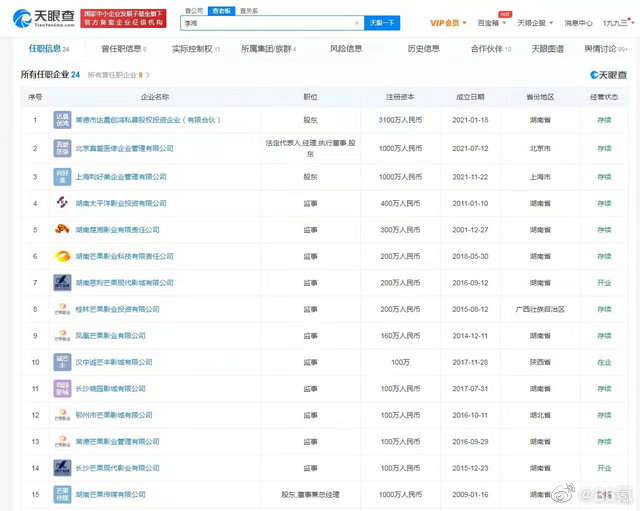Click the 广西壮族自治区 region cell
The height and width of the screenshot is (511, 640).
(540, 309)
